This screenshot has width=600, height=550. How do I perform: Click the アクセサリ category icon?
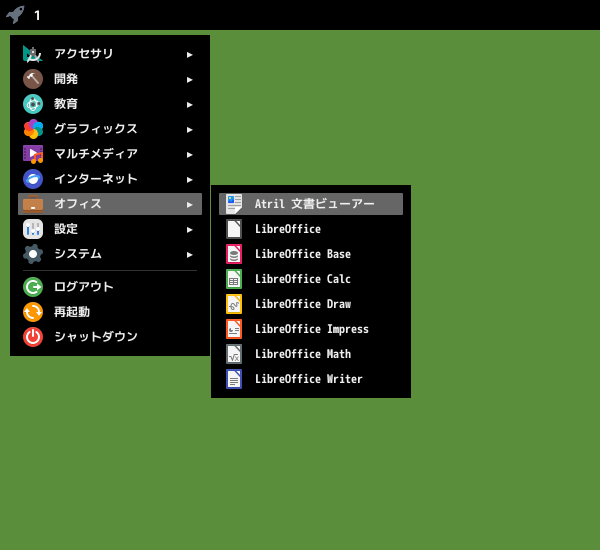(33, 54)
